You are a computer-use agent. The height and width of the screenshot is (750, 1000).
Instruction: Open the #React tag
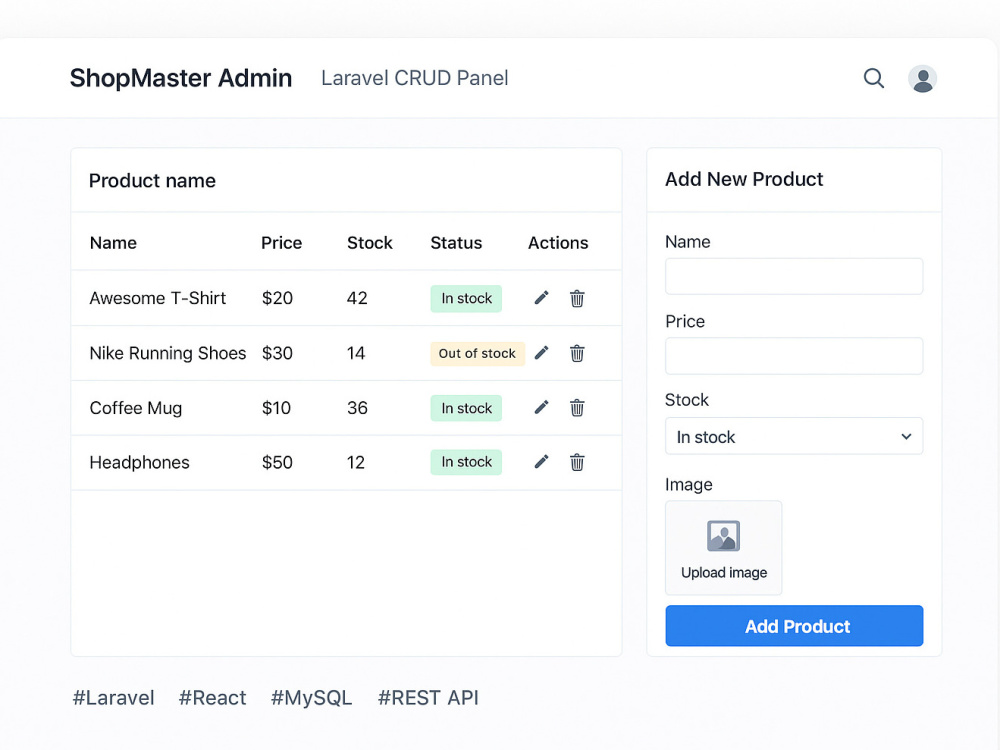pyautogui.click(x=212, y=698)
